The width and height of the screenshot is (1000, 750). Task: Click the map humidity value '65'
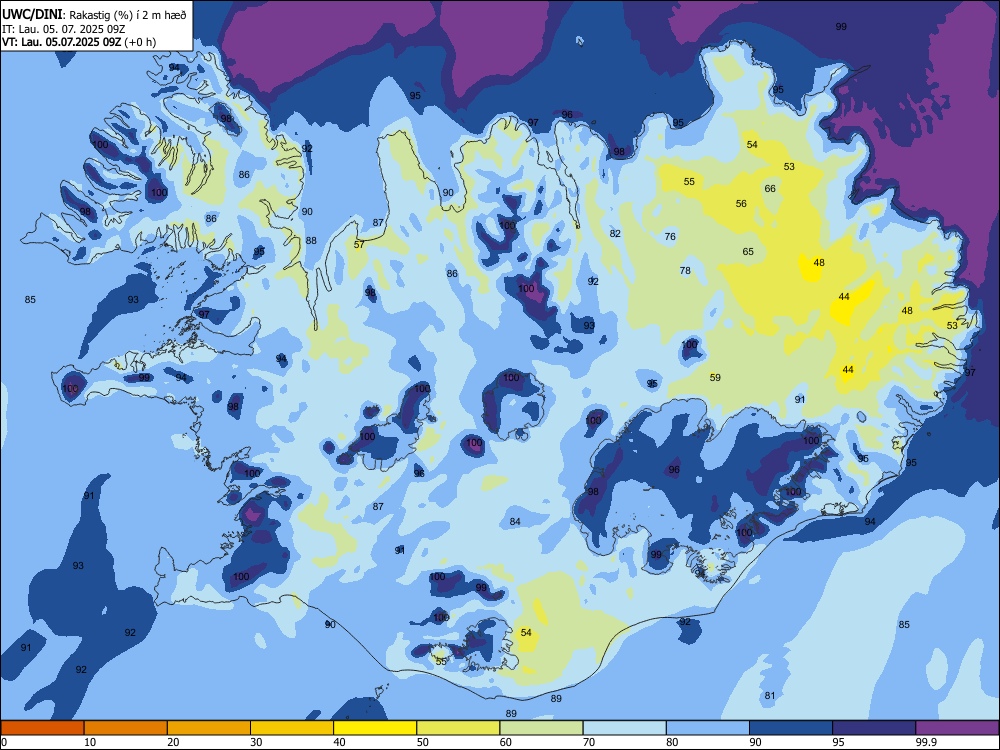point(748,252)
